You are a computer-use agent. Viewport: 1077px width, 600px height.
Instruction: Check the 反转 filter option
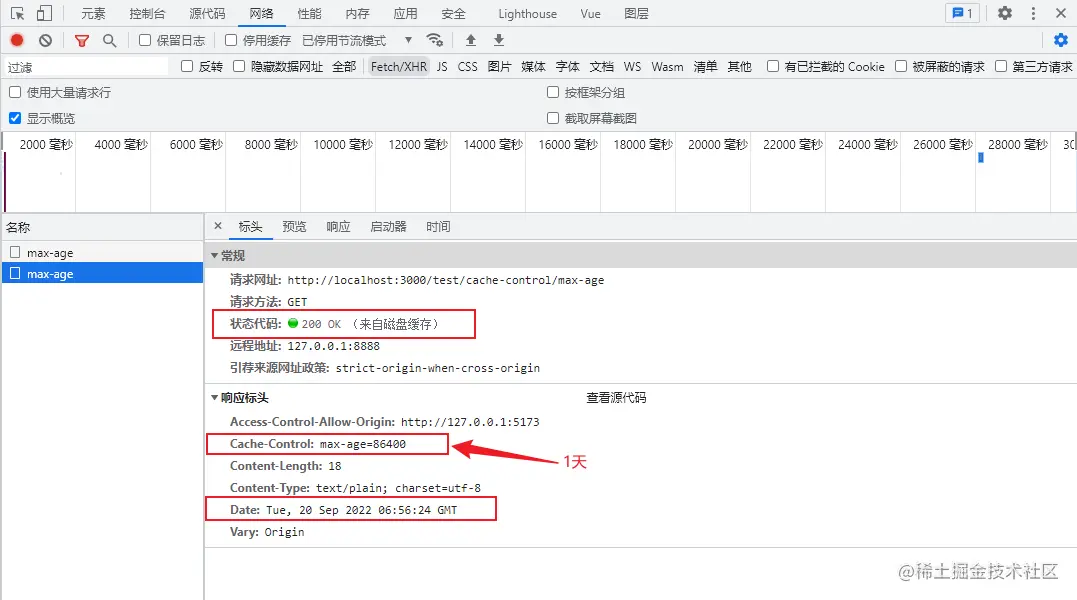click(187, 66)
